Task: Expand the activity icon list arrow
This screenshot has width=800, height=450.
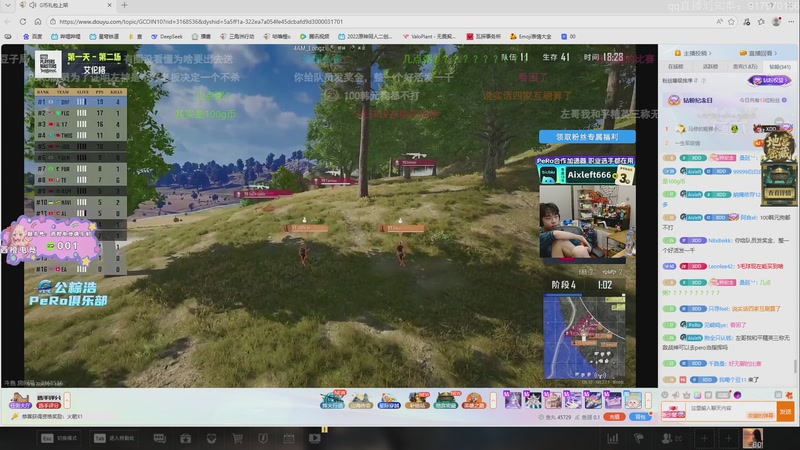Action: pos(493,400)
